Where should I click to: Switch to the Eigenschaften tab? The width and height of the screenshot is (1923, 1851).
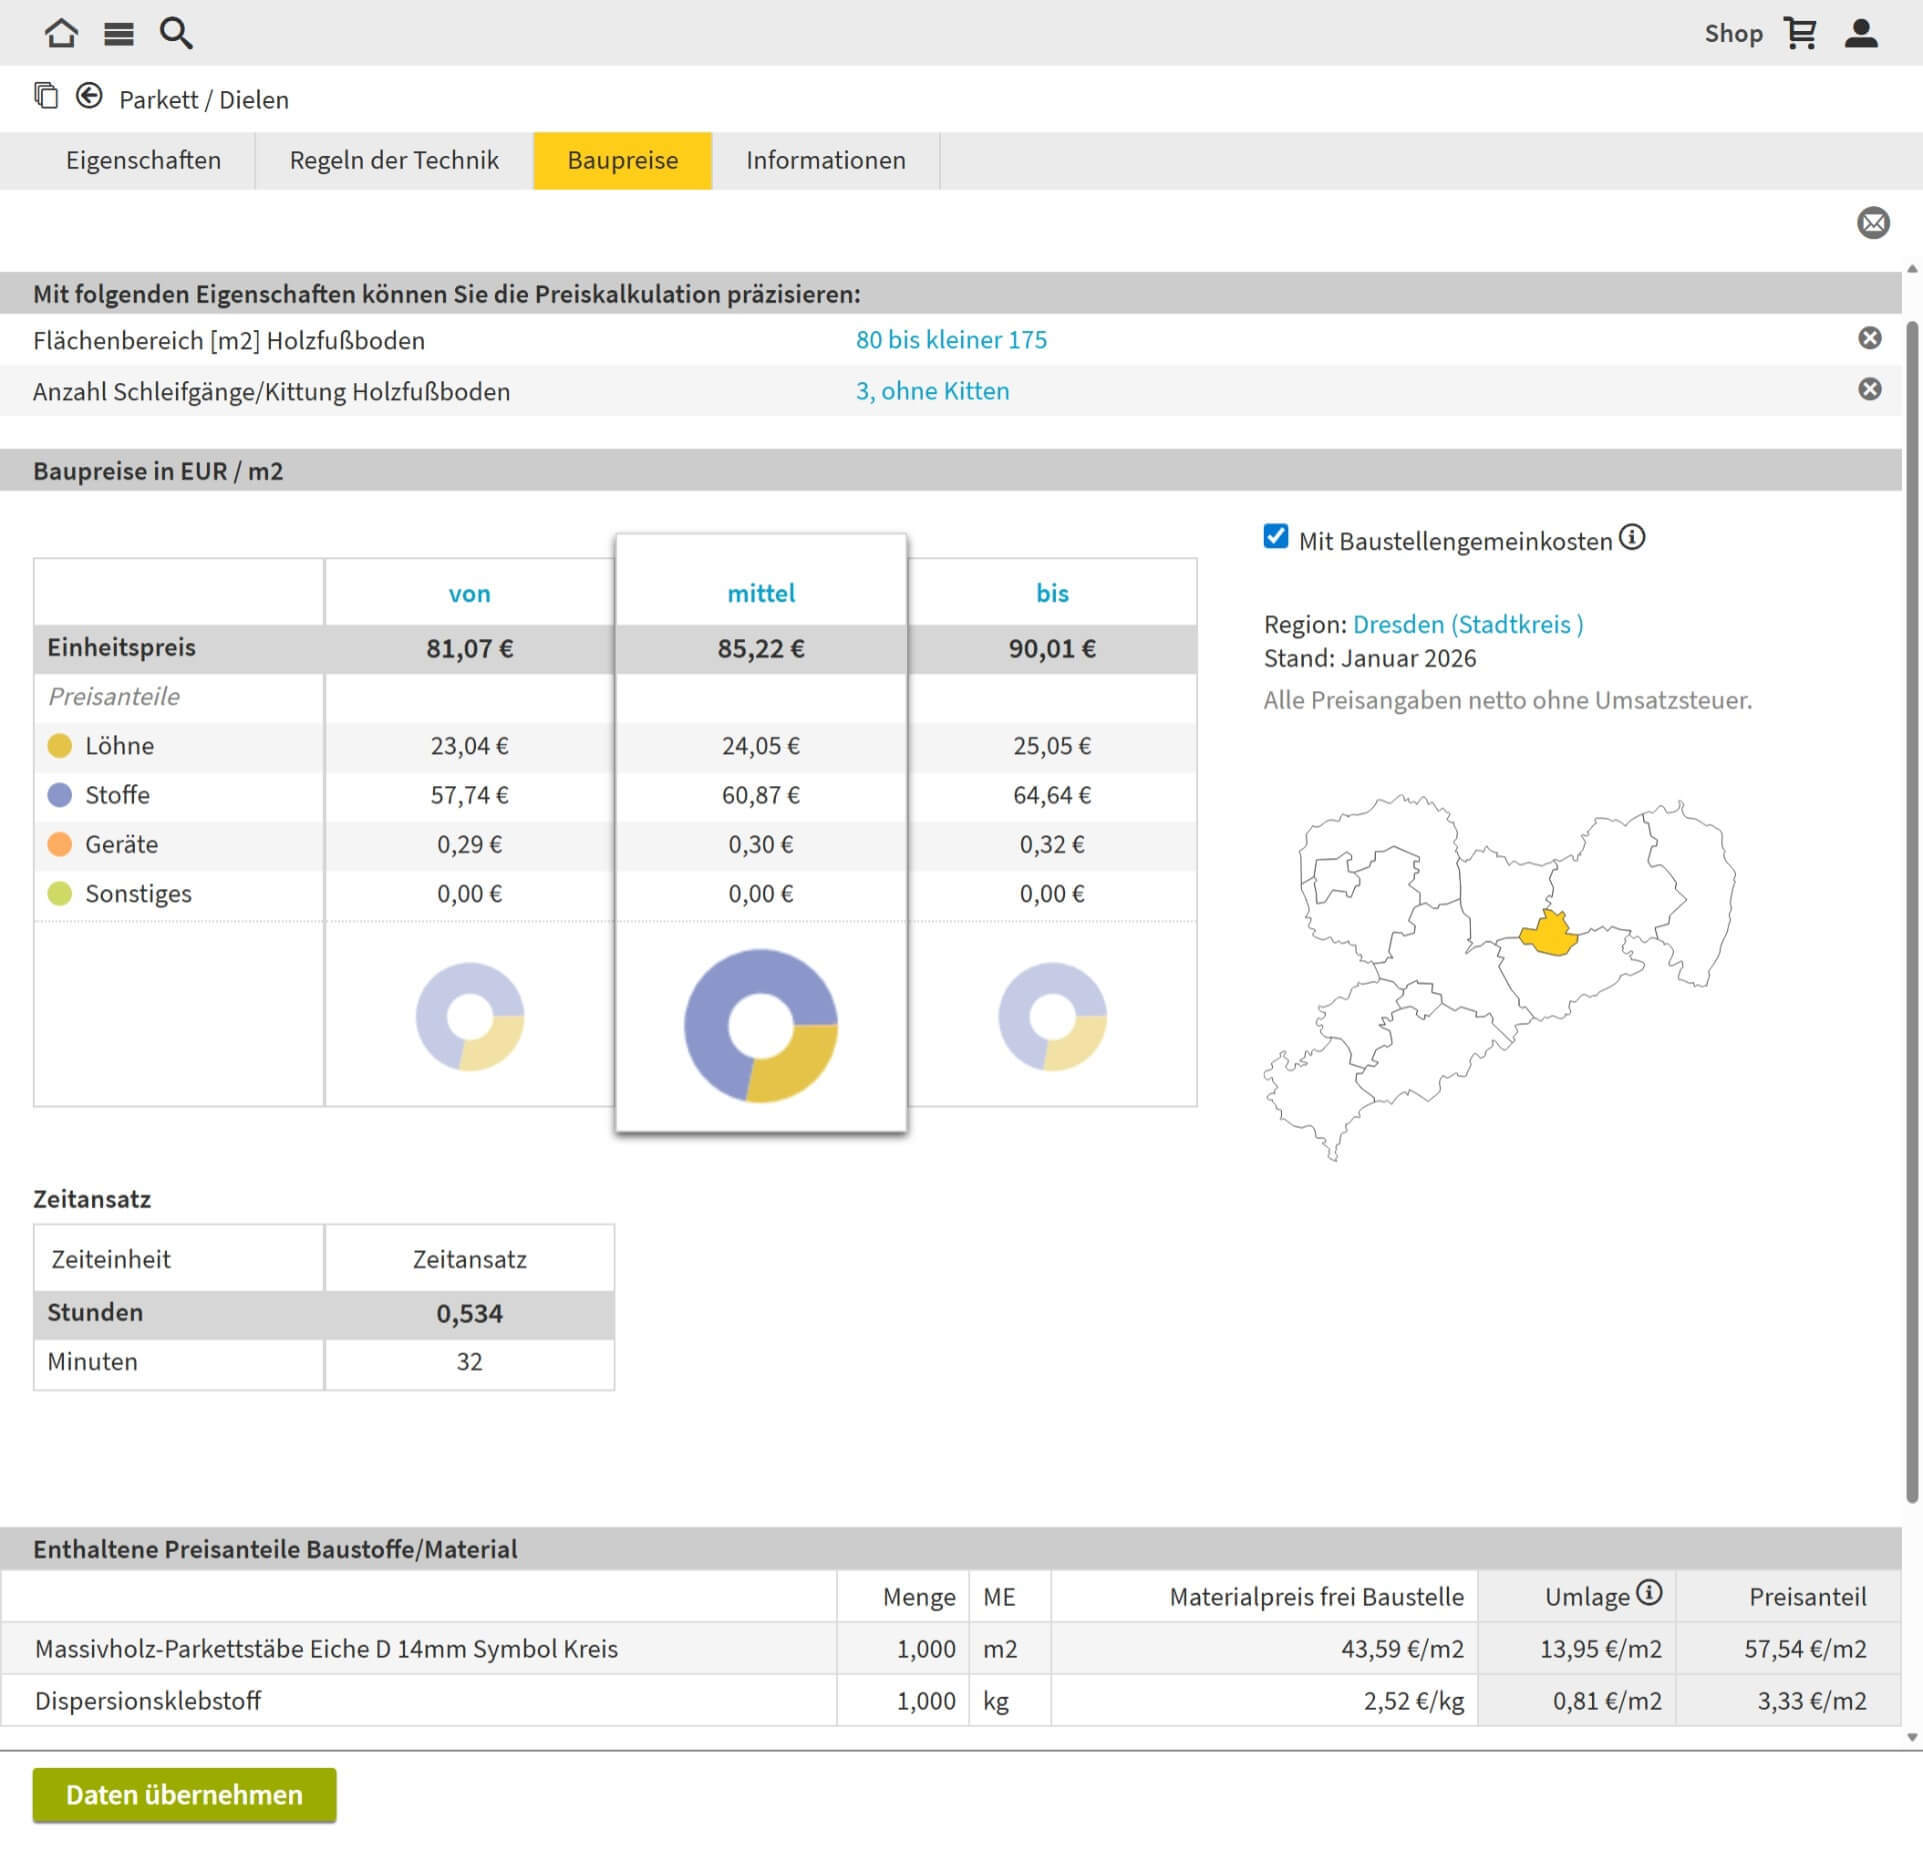coord(143,160)
